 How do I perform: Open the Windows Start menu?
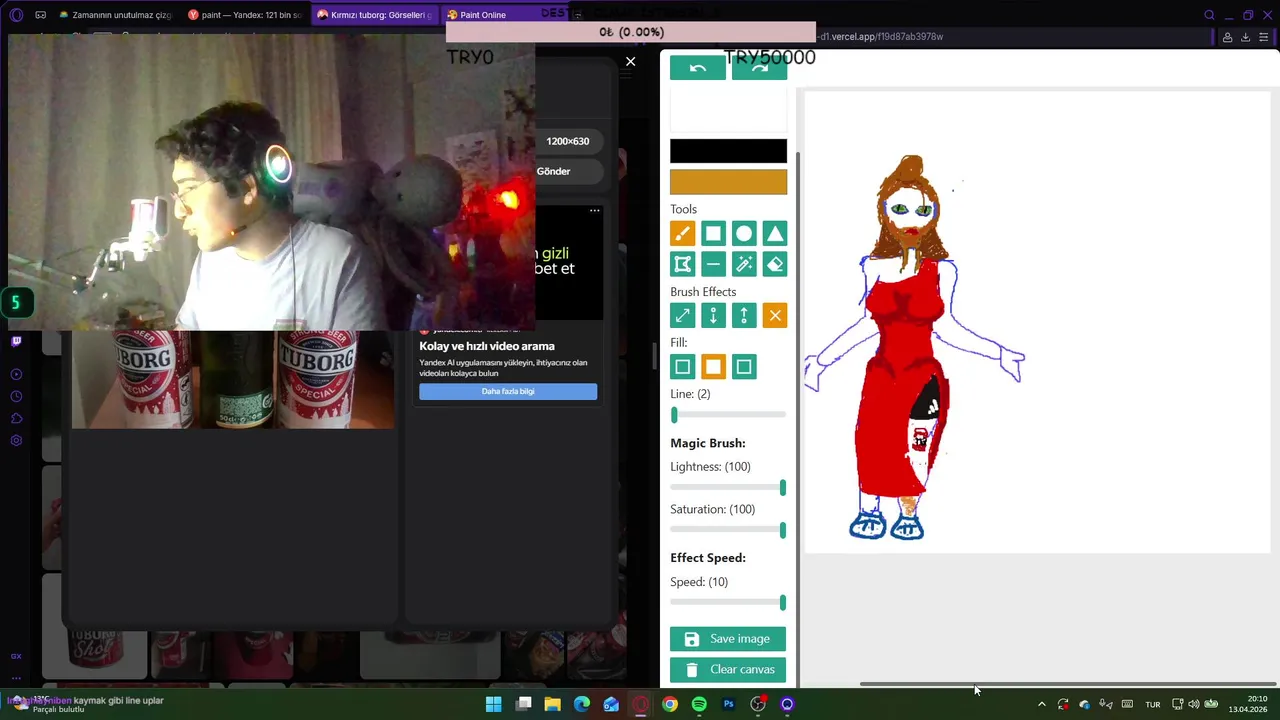click(x=493, y=704)
